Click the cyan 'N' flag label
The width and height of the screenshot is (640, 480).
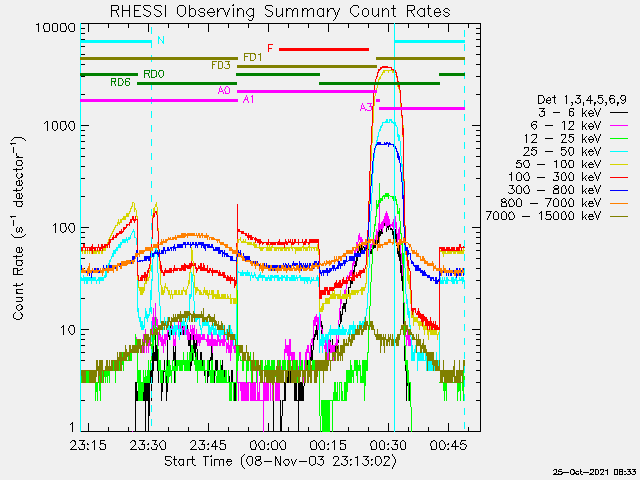(161, 40)
